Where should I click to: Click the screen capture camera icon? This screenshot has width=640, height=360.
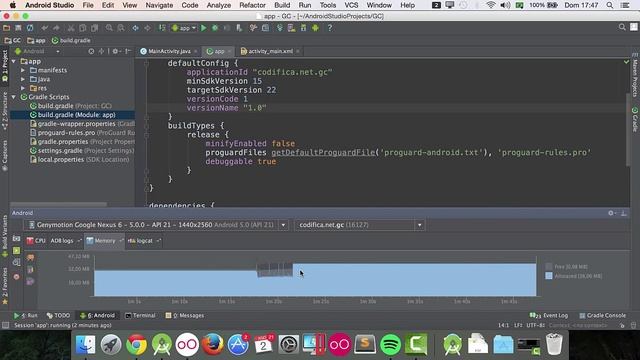tap(16, 238)
